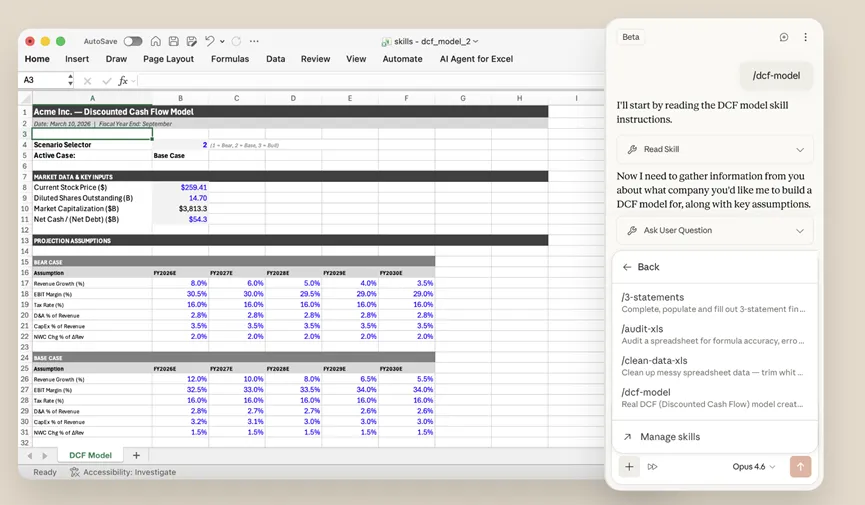Open the Insert ribbon tab
865x505 pixels.
point(77,59)
